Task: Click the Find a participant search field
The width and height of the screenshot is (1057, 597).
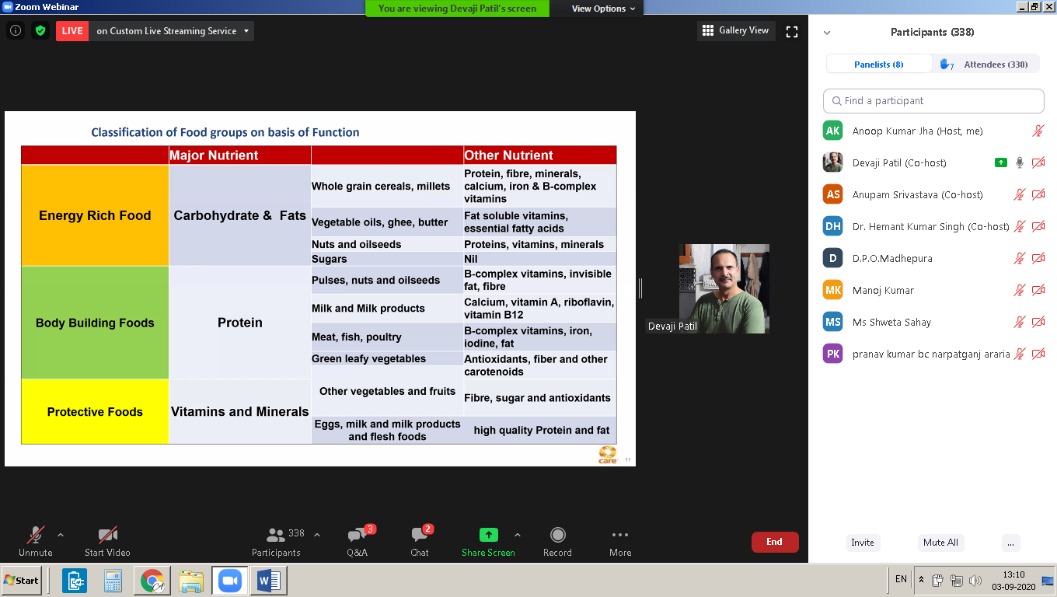Action: [934, 101]
